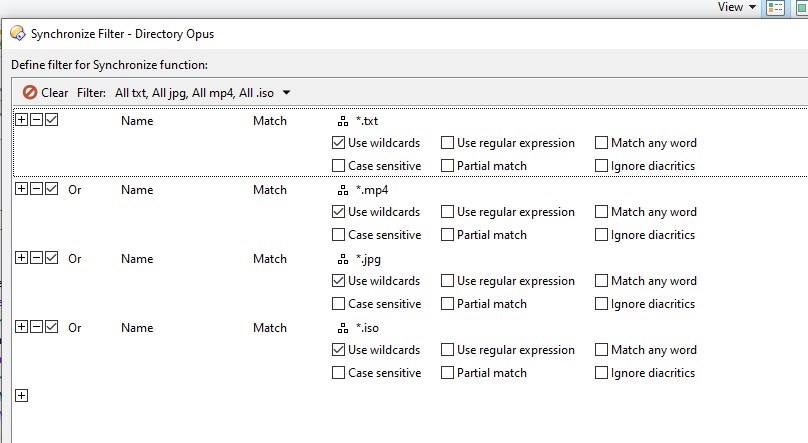Click the pattern icon next to *.mp4
Viewport: 808px width, 443px height.
click(343, 190)
